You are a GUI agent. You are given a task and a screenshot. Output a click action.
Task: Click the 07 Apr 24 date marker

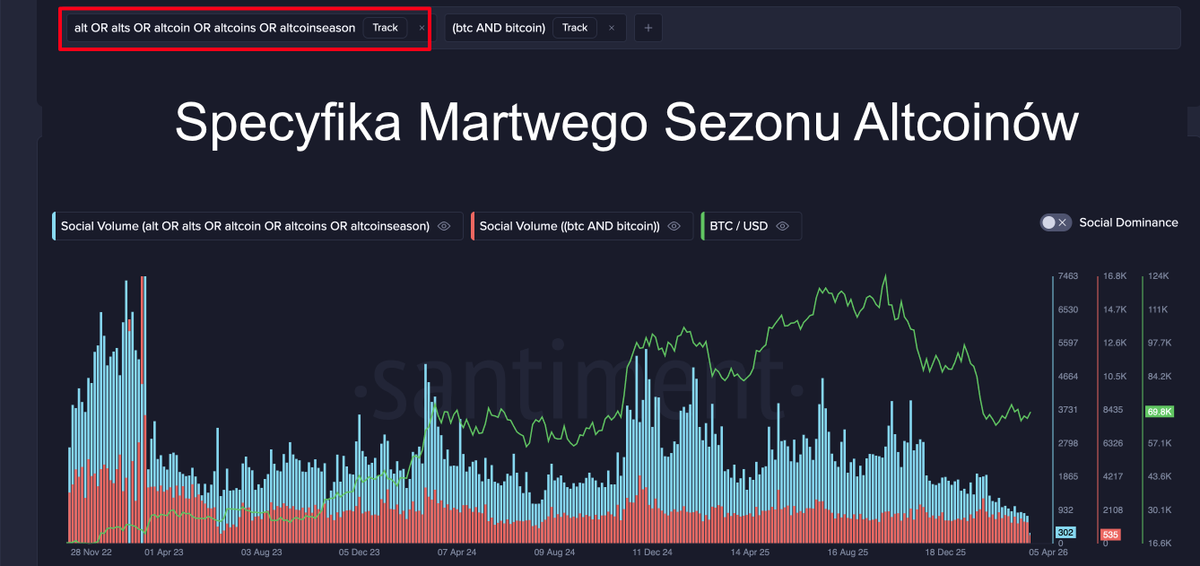pos(456,551)
